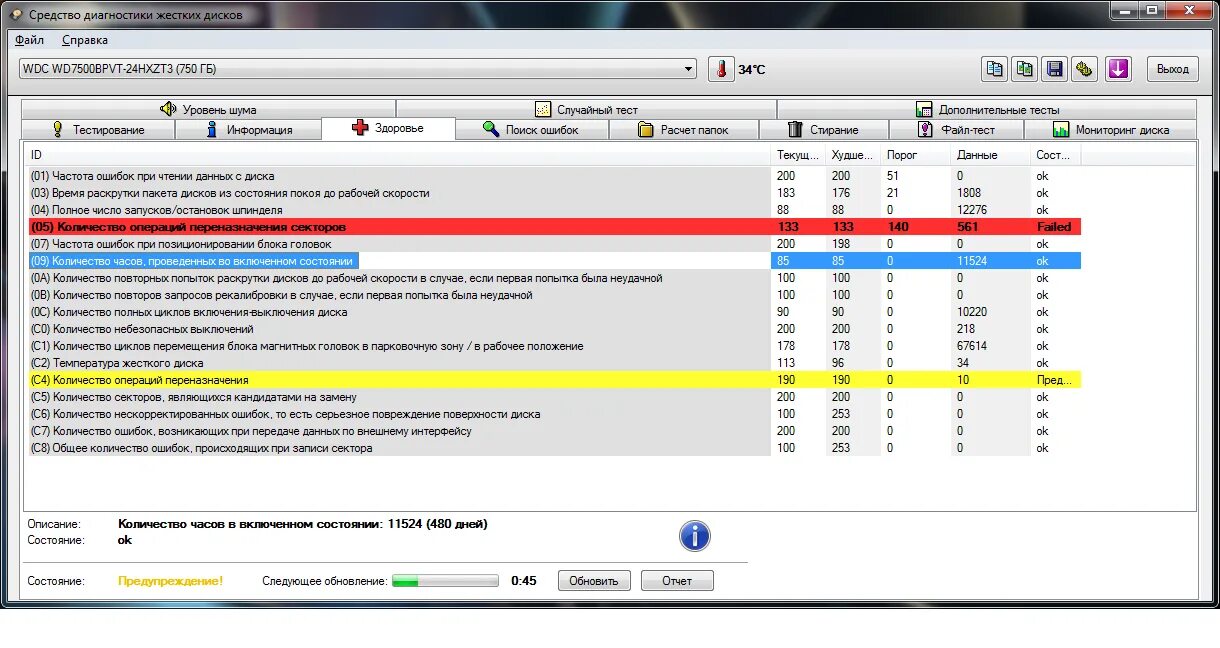Image resolution: width=1220 pixels, height=648 pixels.
Task: Select row (C2) Температура жесткого диска
Action: click(554, 363)
